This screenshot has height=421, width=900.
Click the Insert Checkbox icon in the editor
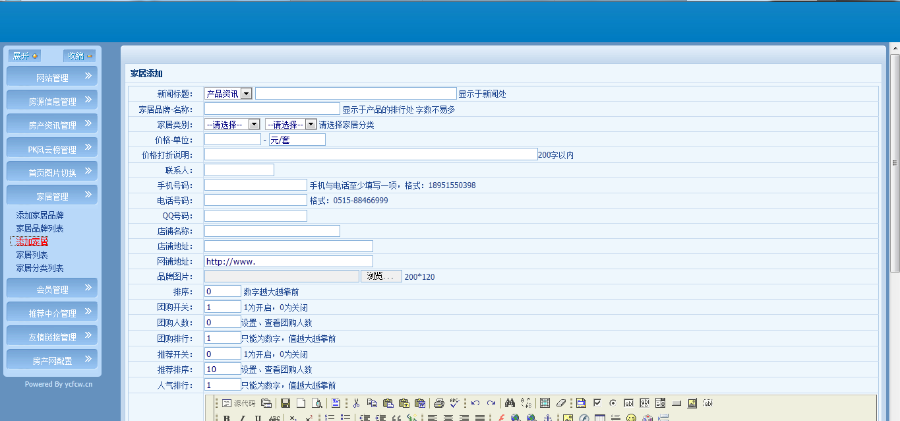click(x=597, y=403)
